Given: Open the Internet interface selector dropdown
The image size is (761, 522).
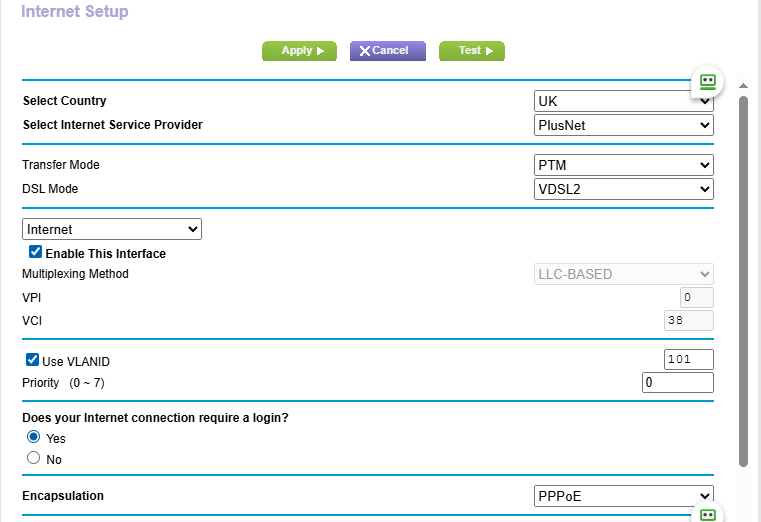Looking at the screenshot, I should tap(112, 229).
